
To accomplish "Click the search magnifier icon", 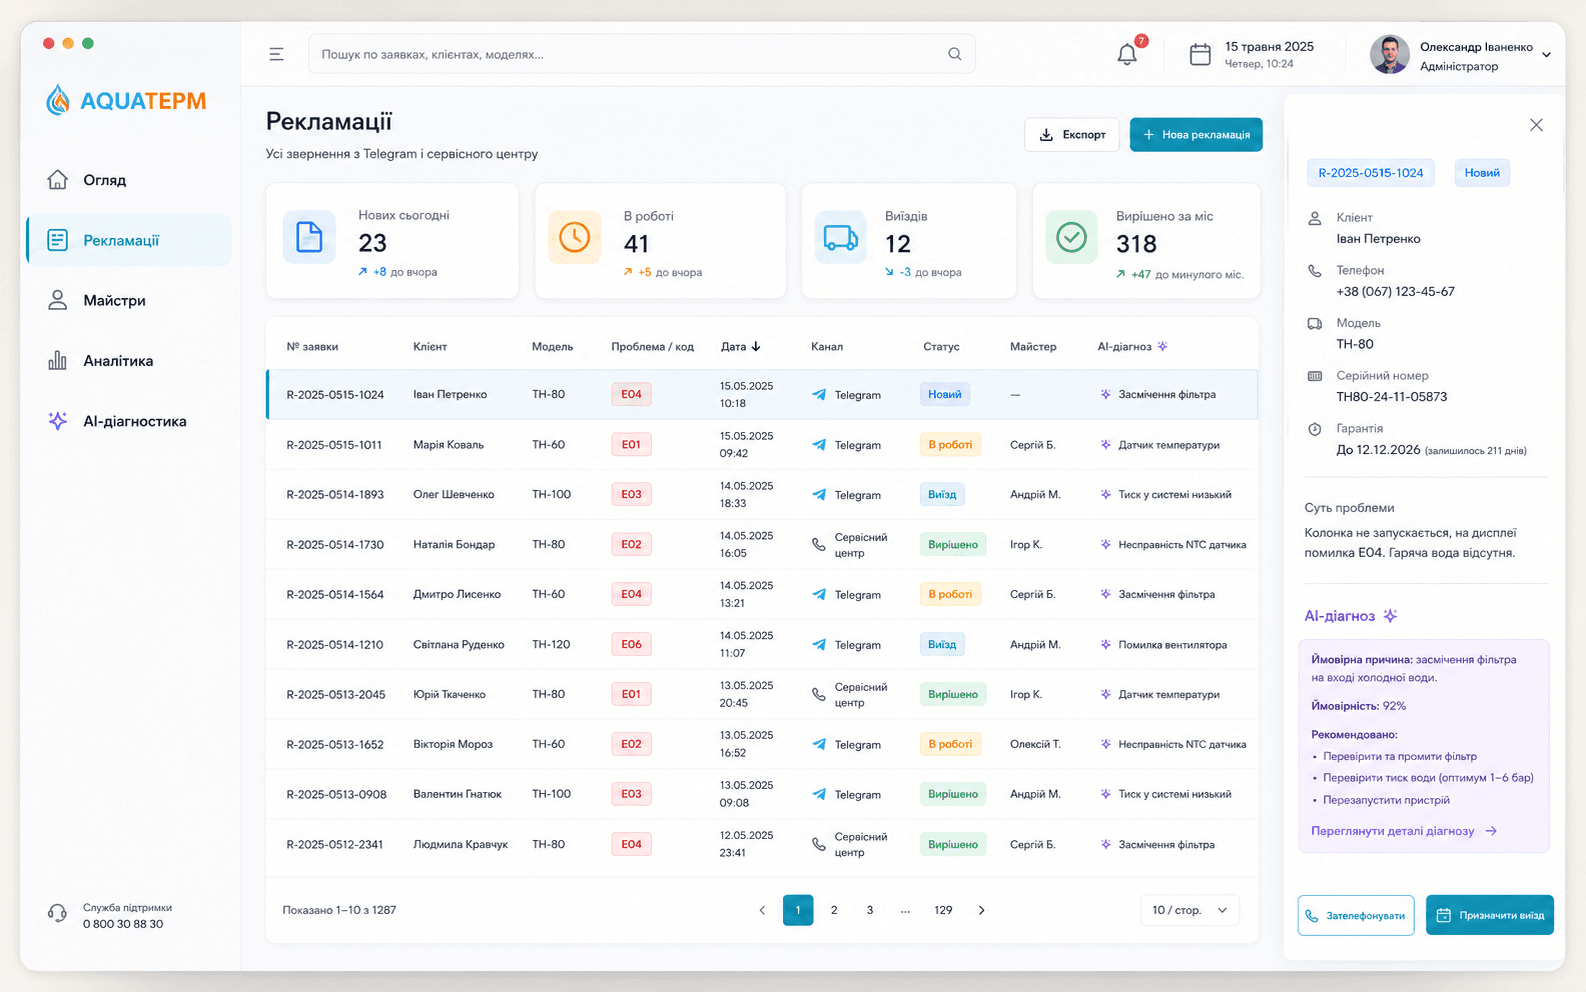I will click(955, 54).
